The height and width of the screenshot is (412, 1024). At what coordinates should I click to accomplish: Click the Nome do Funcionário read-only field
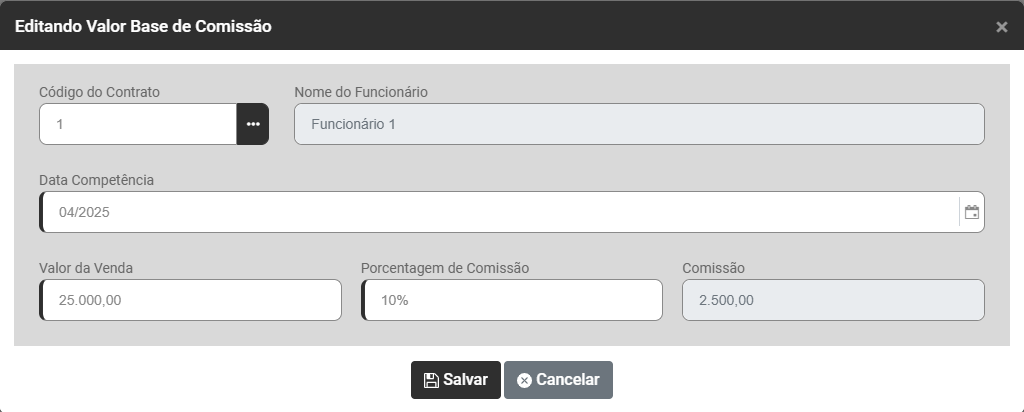tap(639, 124)
